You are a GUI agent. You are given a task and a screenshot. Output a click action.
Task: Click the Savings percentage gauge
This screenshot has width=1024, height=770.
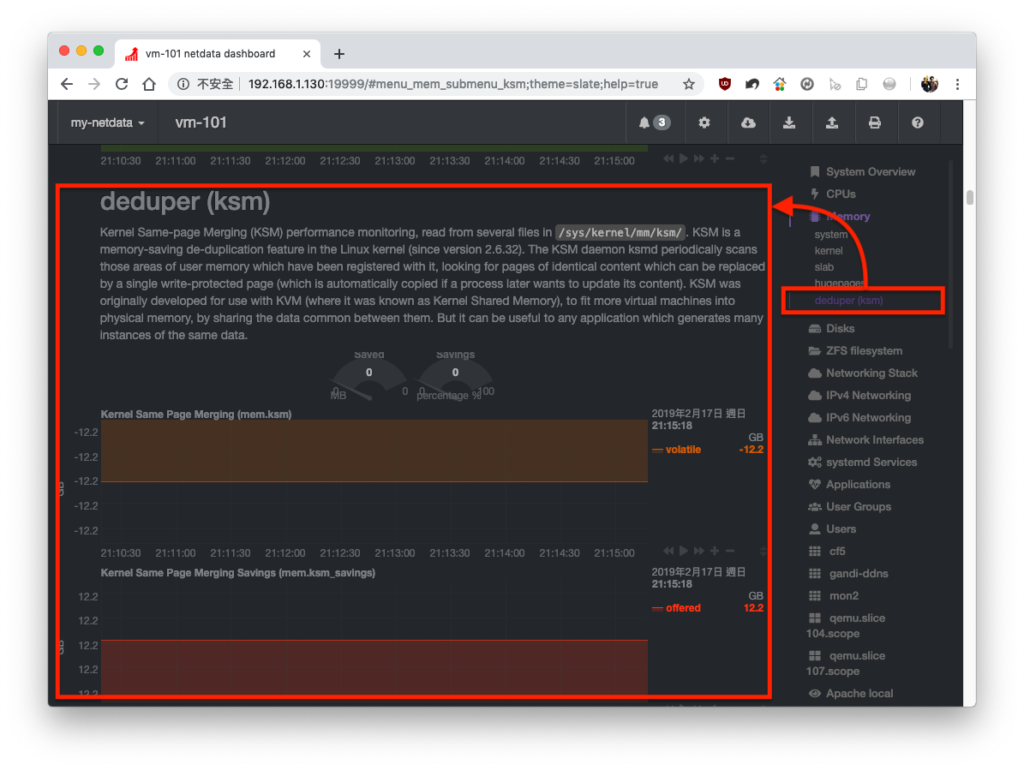click(455, 376)
